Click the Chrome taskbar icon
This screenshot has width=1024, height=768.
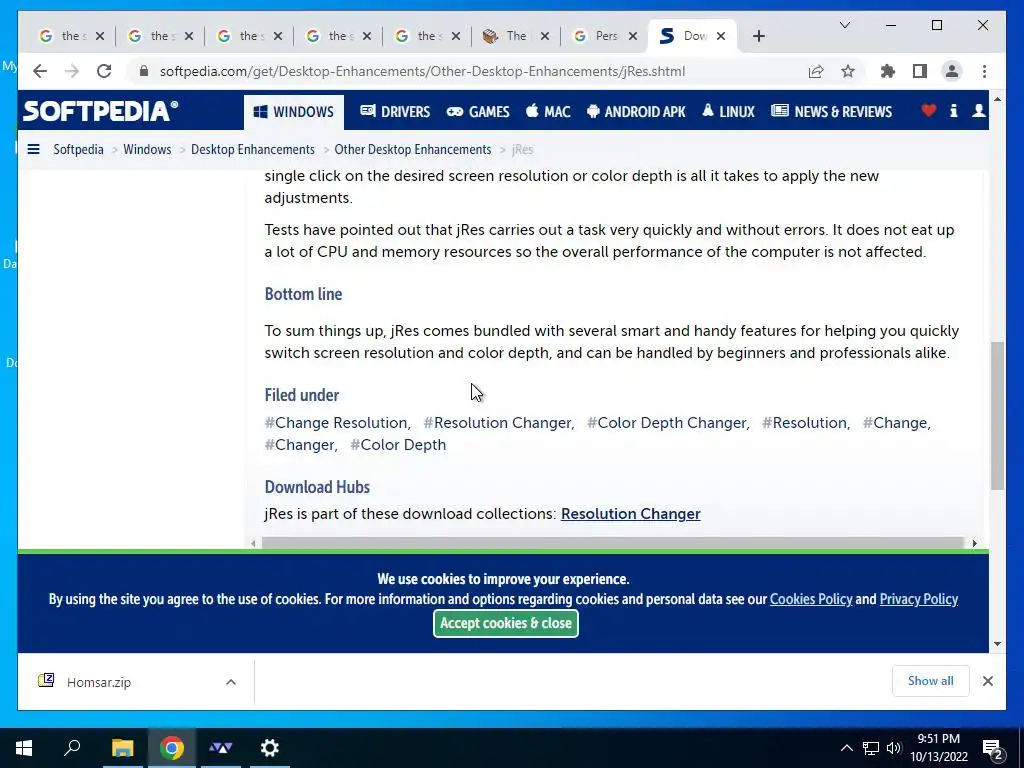click(x=172, y=748)
